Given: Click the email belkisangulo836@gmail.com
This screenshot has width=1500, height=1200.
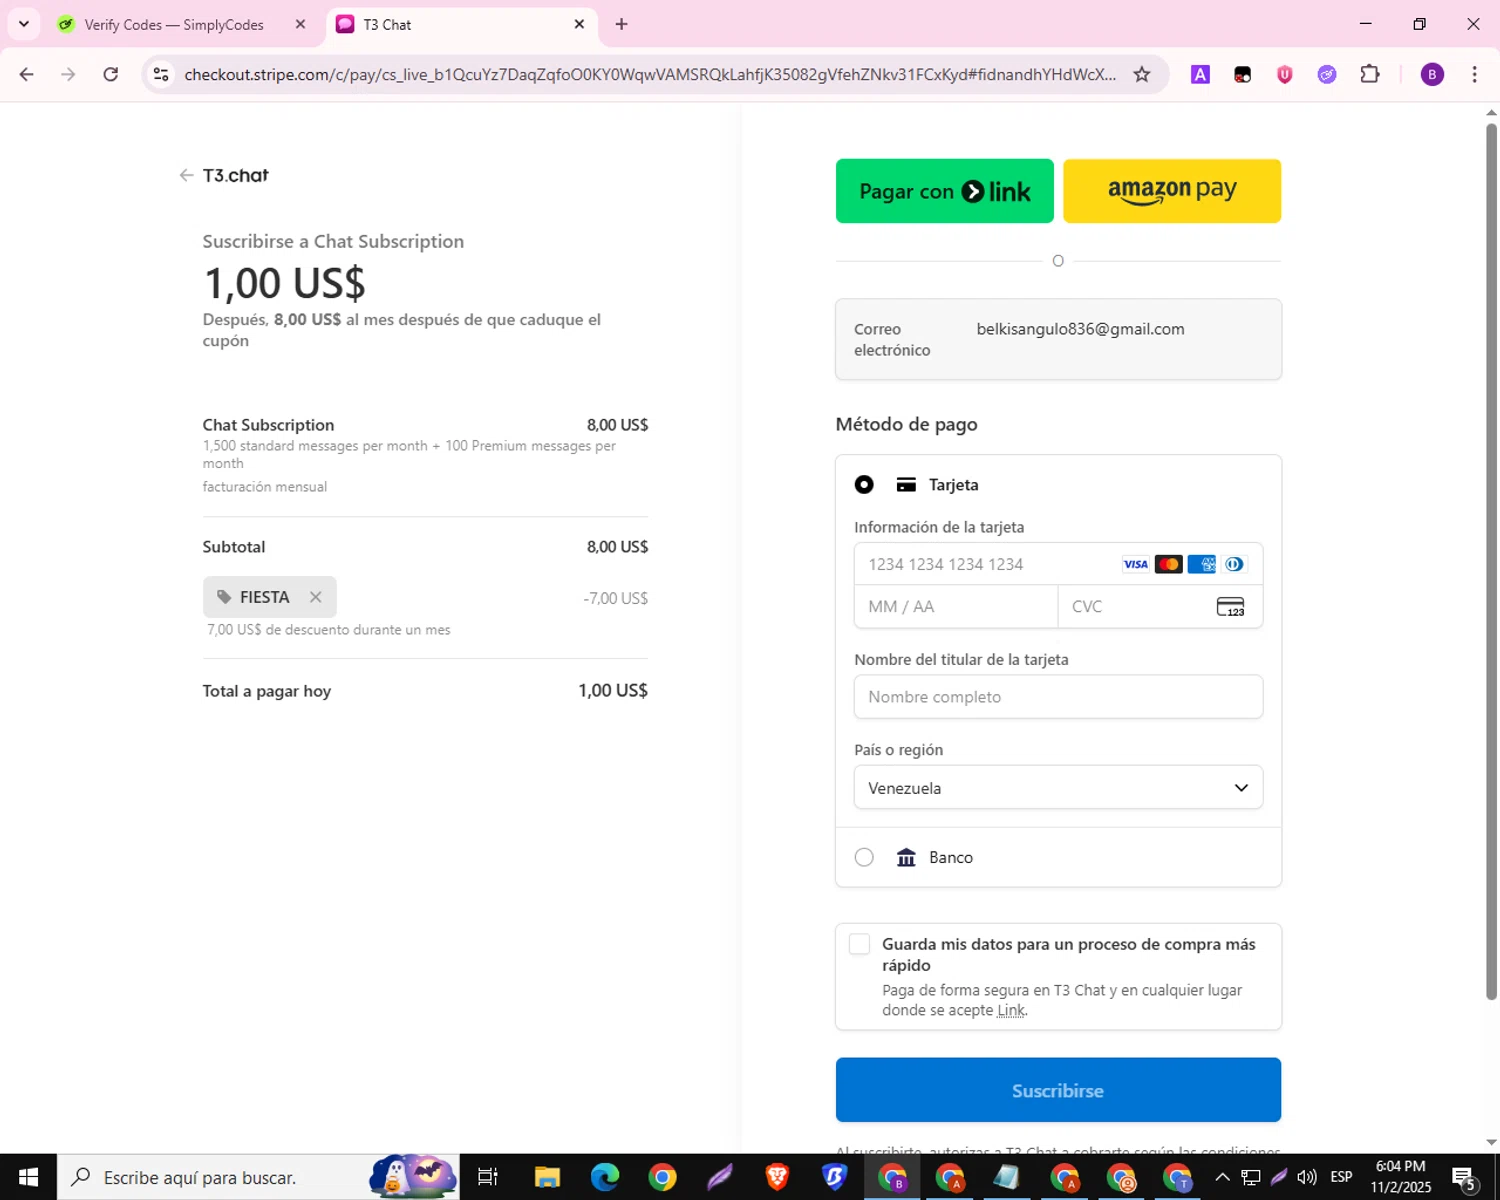Looking at the screenshot, I should (1080, 329).
